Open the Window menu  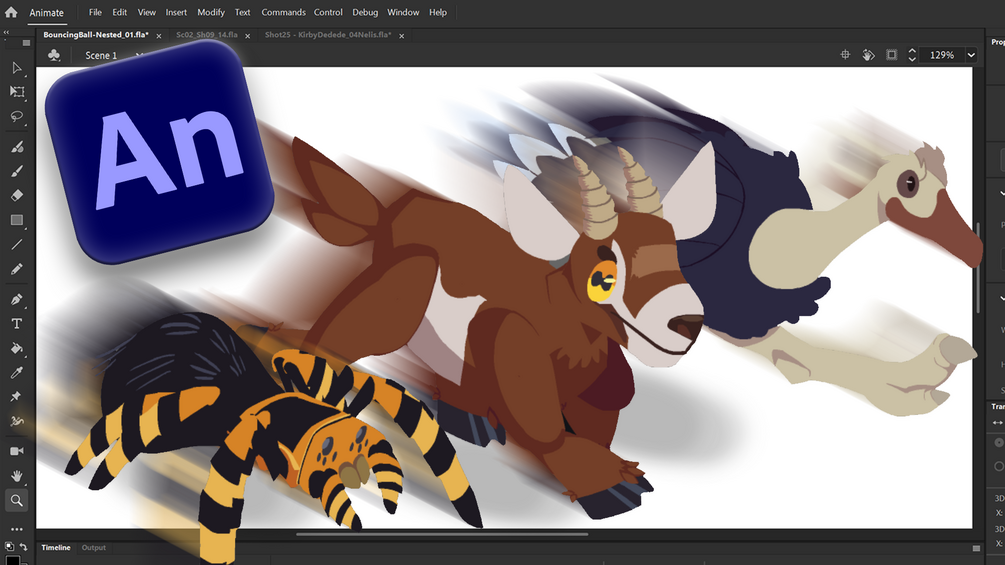point(403,12)
